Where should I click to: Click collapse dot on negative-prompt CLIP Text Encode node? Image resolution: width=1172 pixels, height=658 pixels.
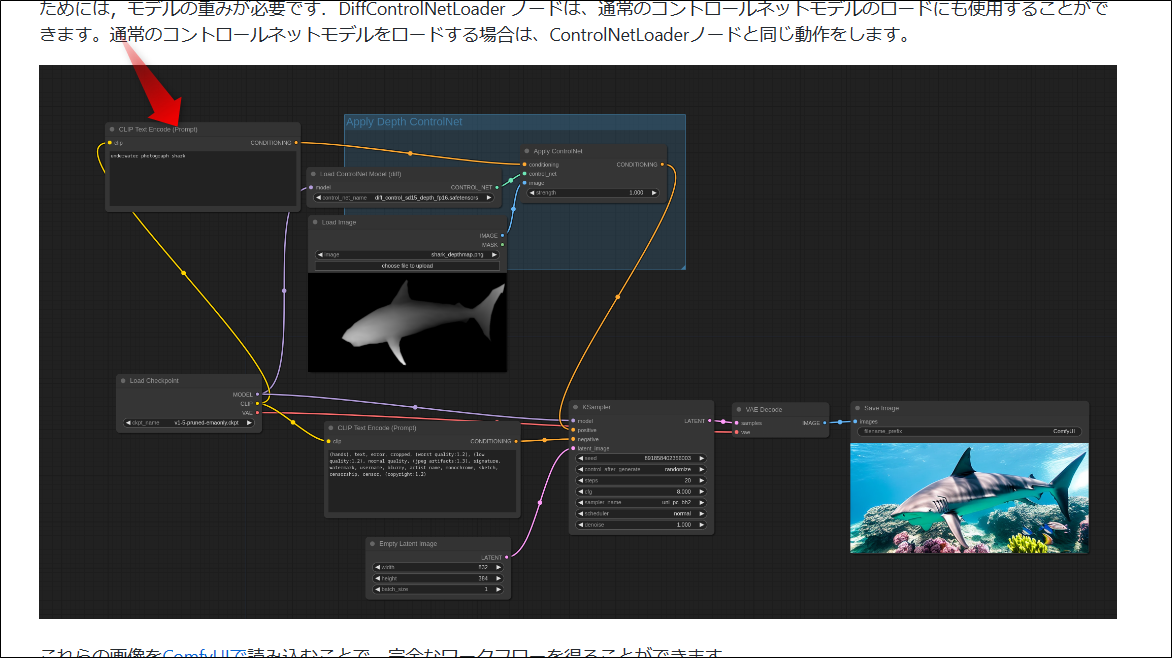point(331,428)
